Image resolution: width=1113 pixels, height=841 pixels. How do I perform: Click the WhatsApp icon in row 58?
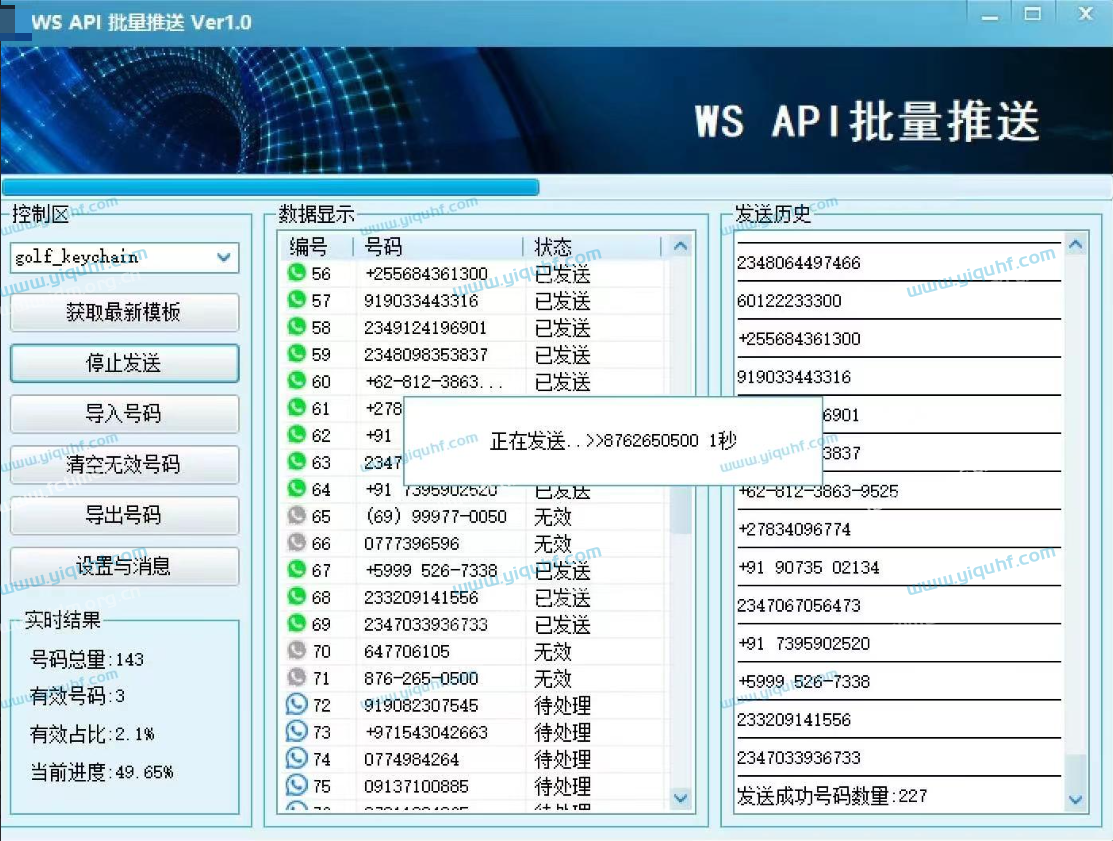[x=297, y=326]
